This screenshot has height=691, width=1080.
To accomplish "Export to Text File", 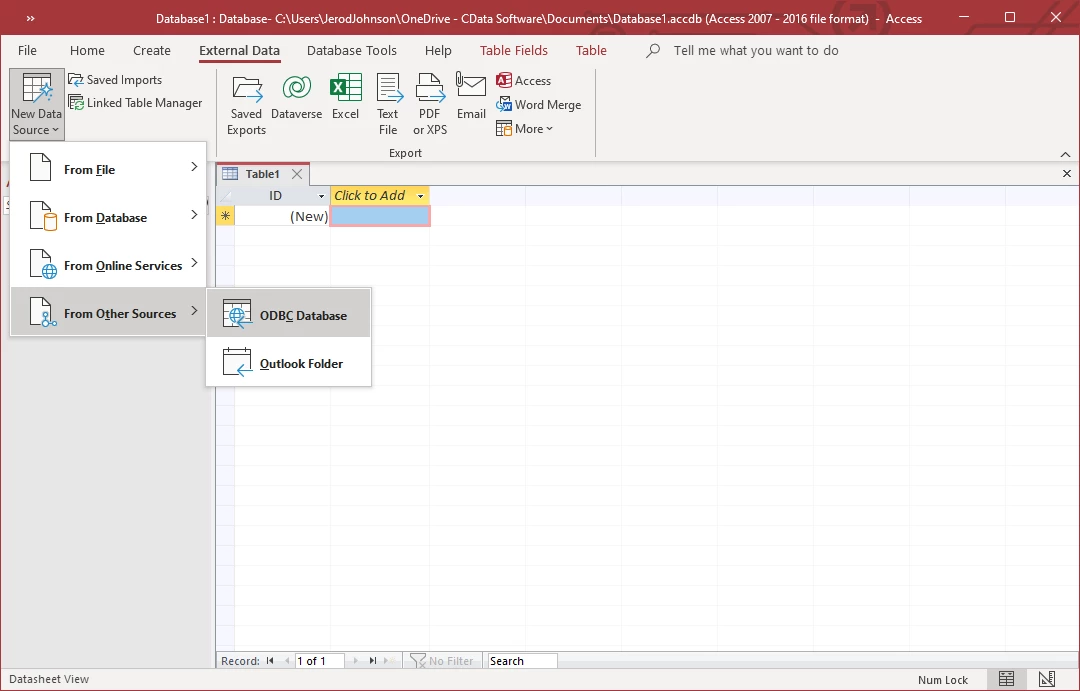I will (x=388, y=105).
